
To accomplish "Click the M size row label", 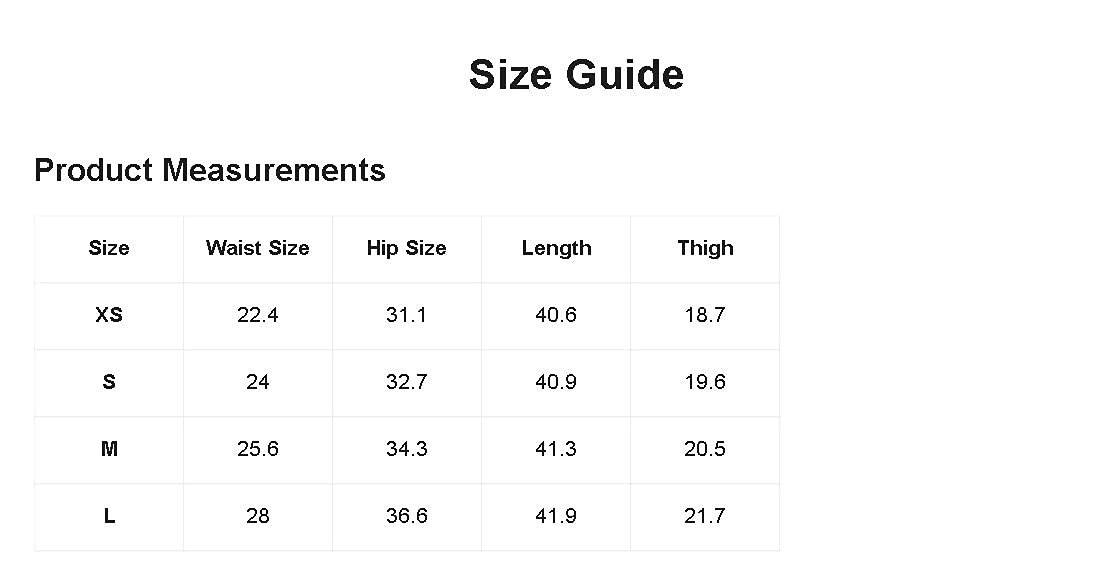I will 109,449.
